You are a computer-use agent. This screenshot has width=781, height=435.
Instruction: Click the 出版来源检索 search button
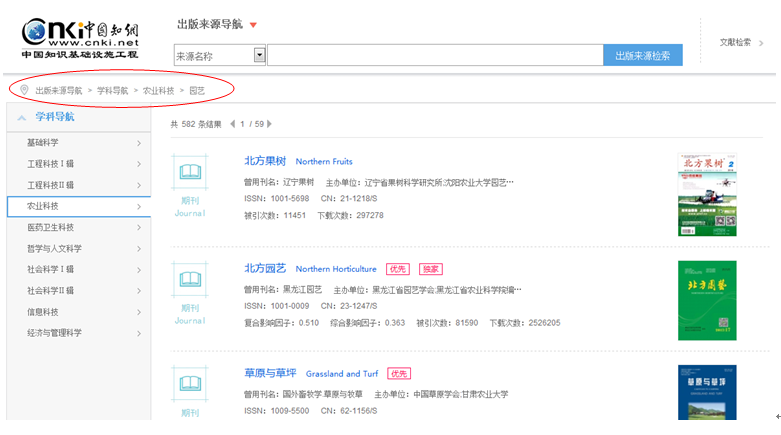point(643,56)
